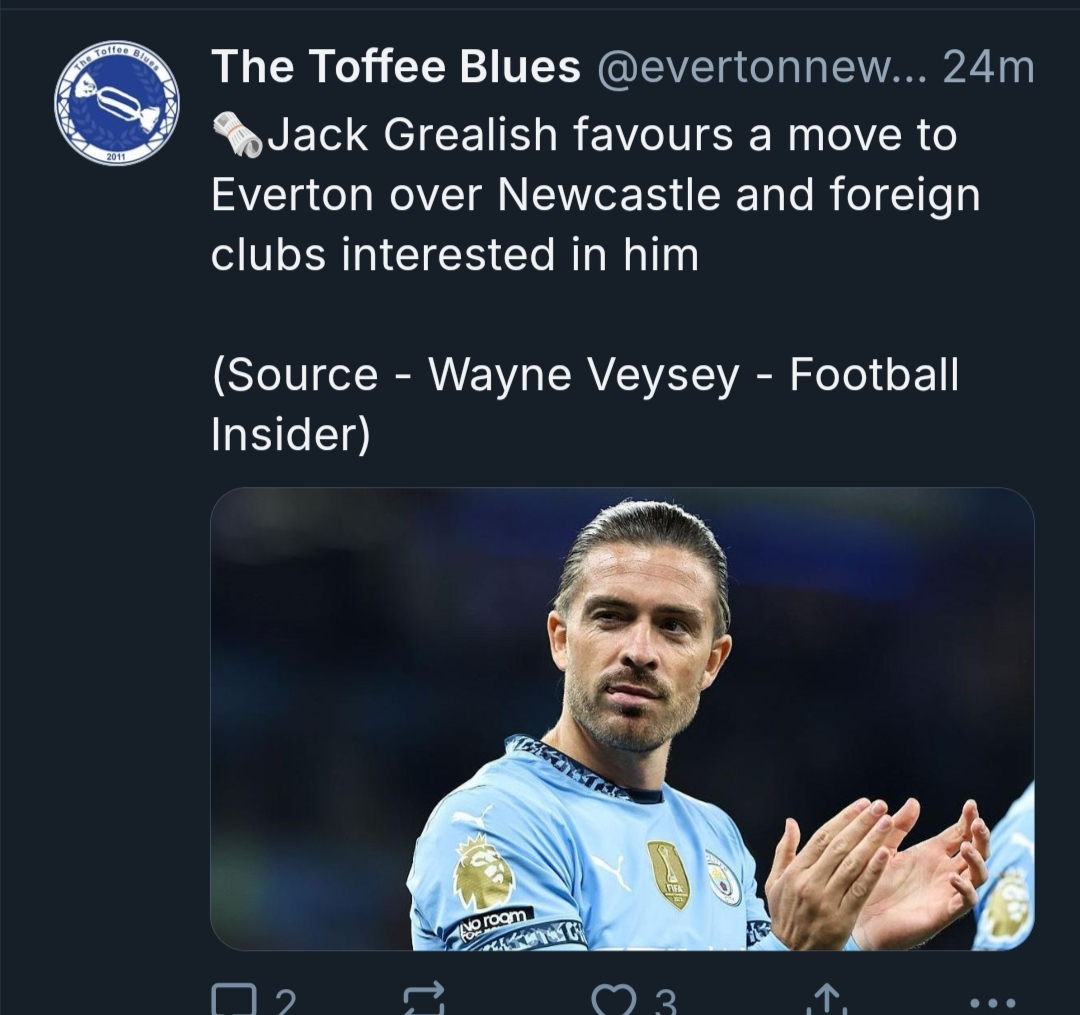Image resolution: width=1080 pixels, height=1015 pixels.
Task: Click the newspaper emoji in the tweet
Action: [237, 135]
